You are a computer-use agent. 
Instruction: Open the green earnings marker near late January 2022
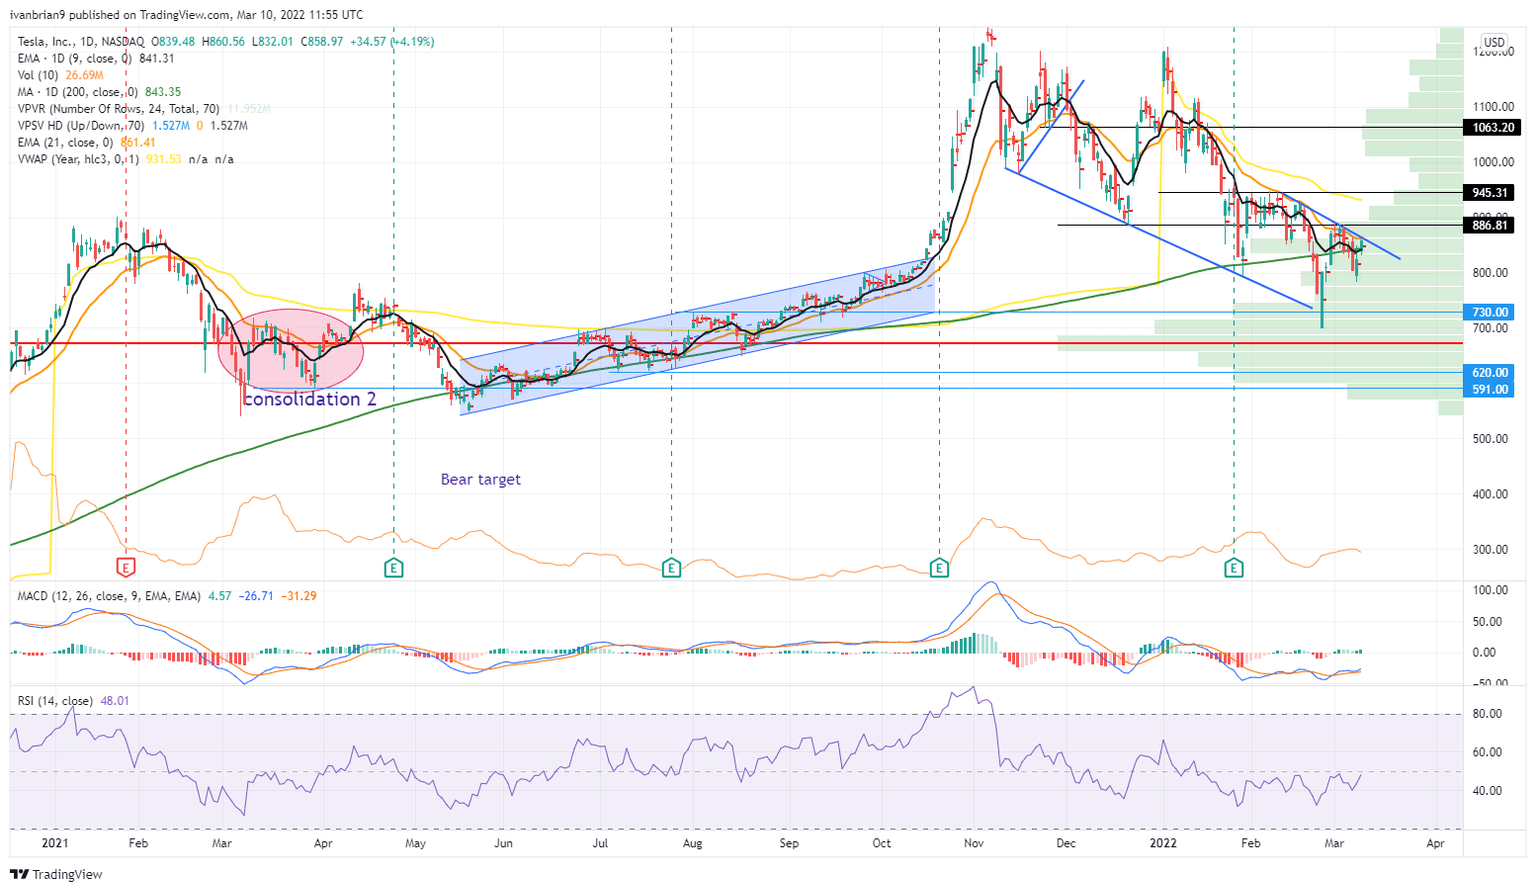click(1234, 568)
